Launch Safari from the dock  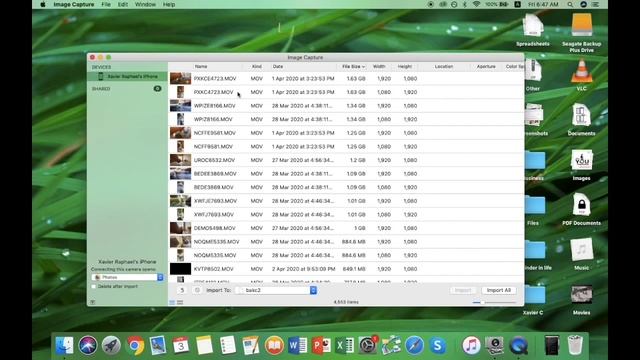(x=414, y=346)
